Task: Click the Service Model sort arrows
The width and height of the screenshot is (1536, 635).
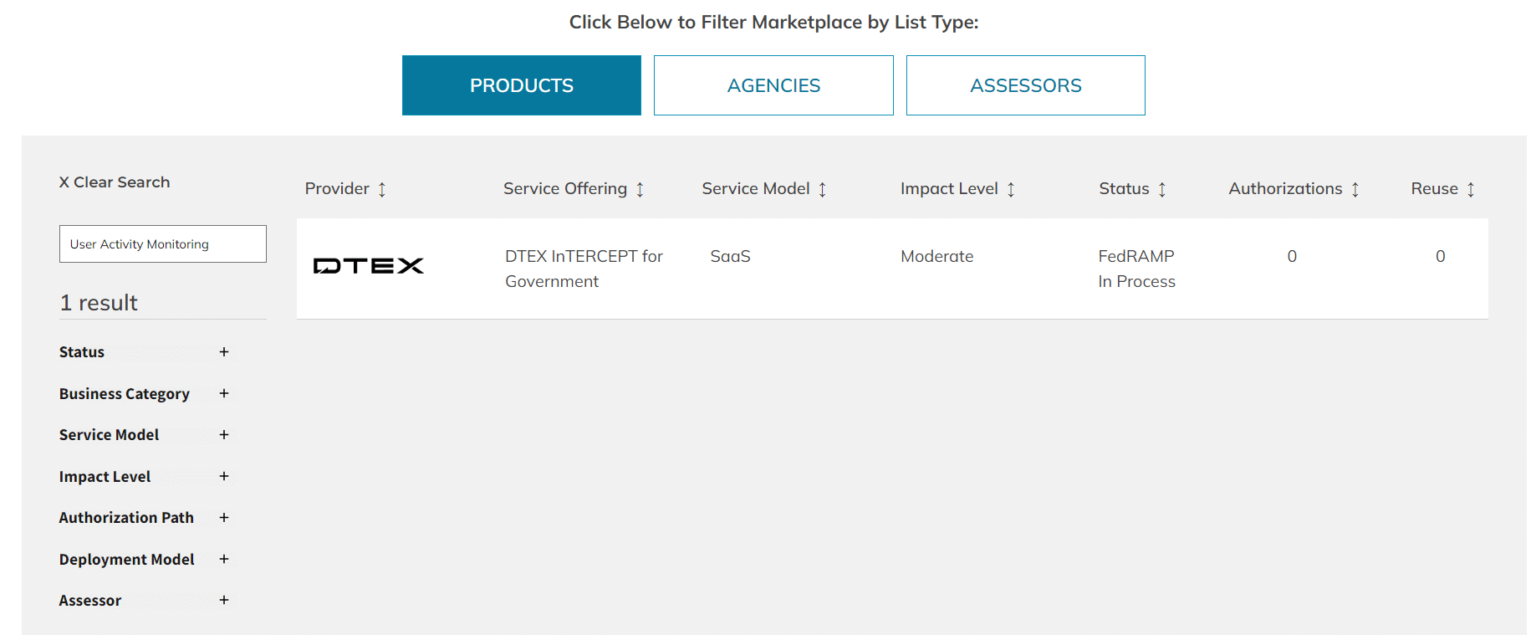Action: coord(823,189)
